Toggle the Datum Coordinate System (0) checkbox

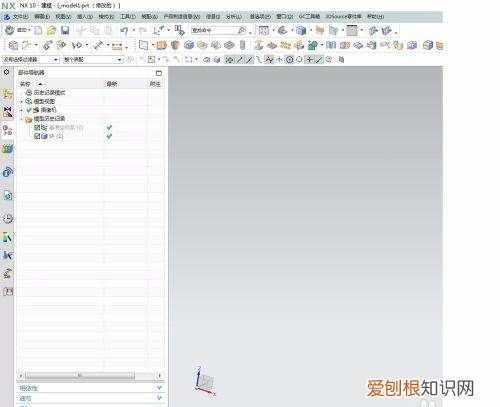click(x=37, y=127)
